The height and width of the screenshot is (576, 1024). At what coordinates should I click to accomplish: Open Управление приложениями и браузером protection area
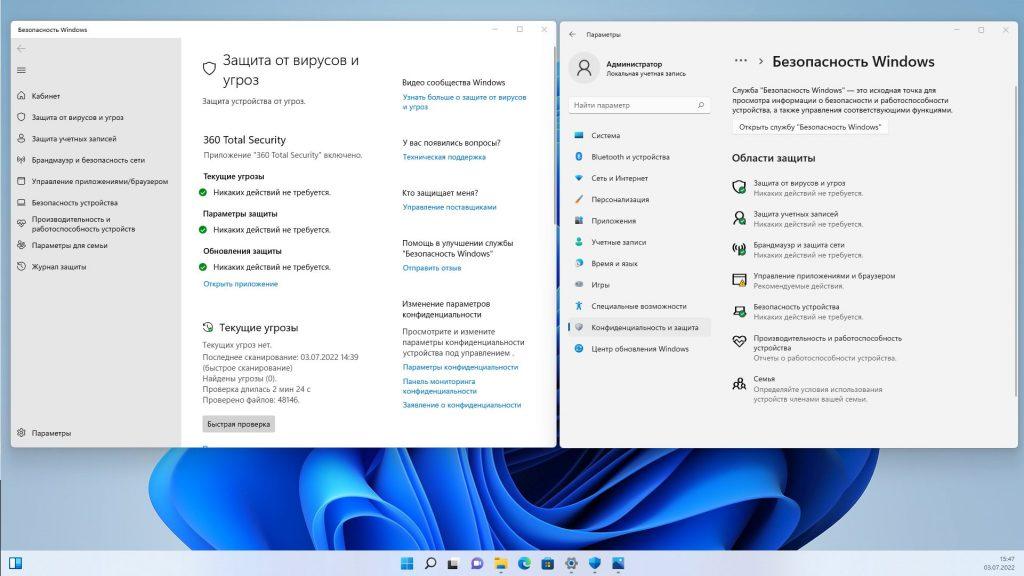[814, 281]
